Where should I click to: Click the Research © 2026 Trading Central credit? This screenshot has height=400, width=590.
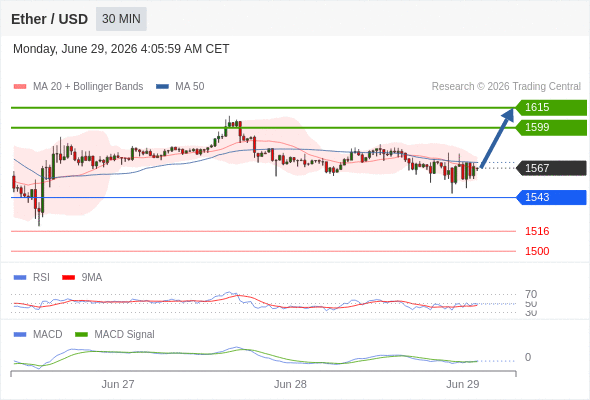pyautogui.click(x=506, y=87)
